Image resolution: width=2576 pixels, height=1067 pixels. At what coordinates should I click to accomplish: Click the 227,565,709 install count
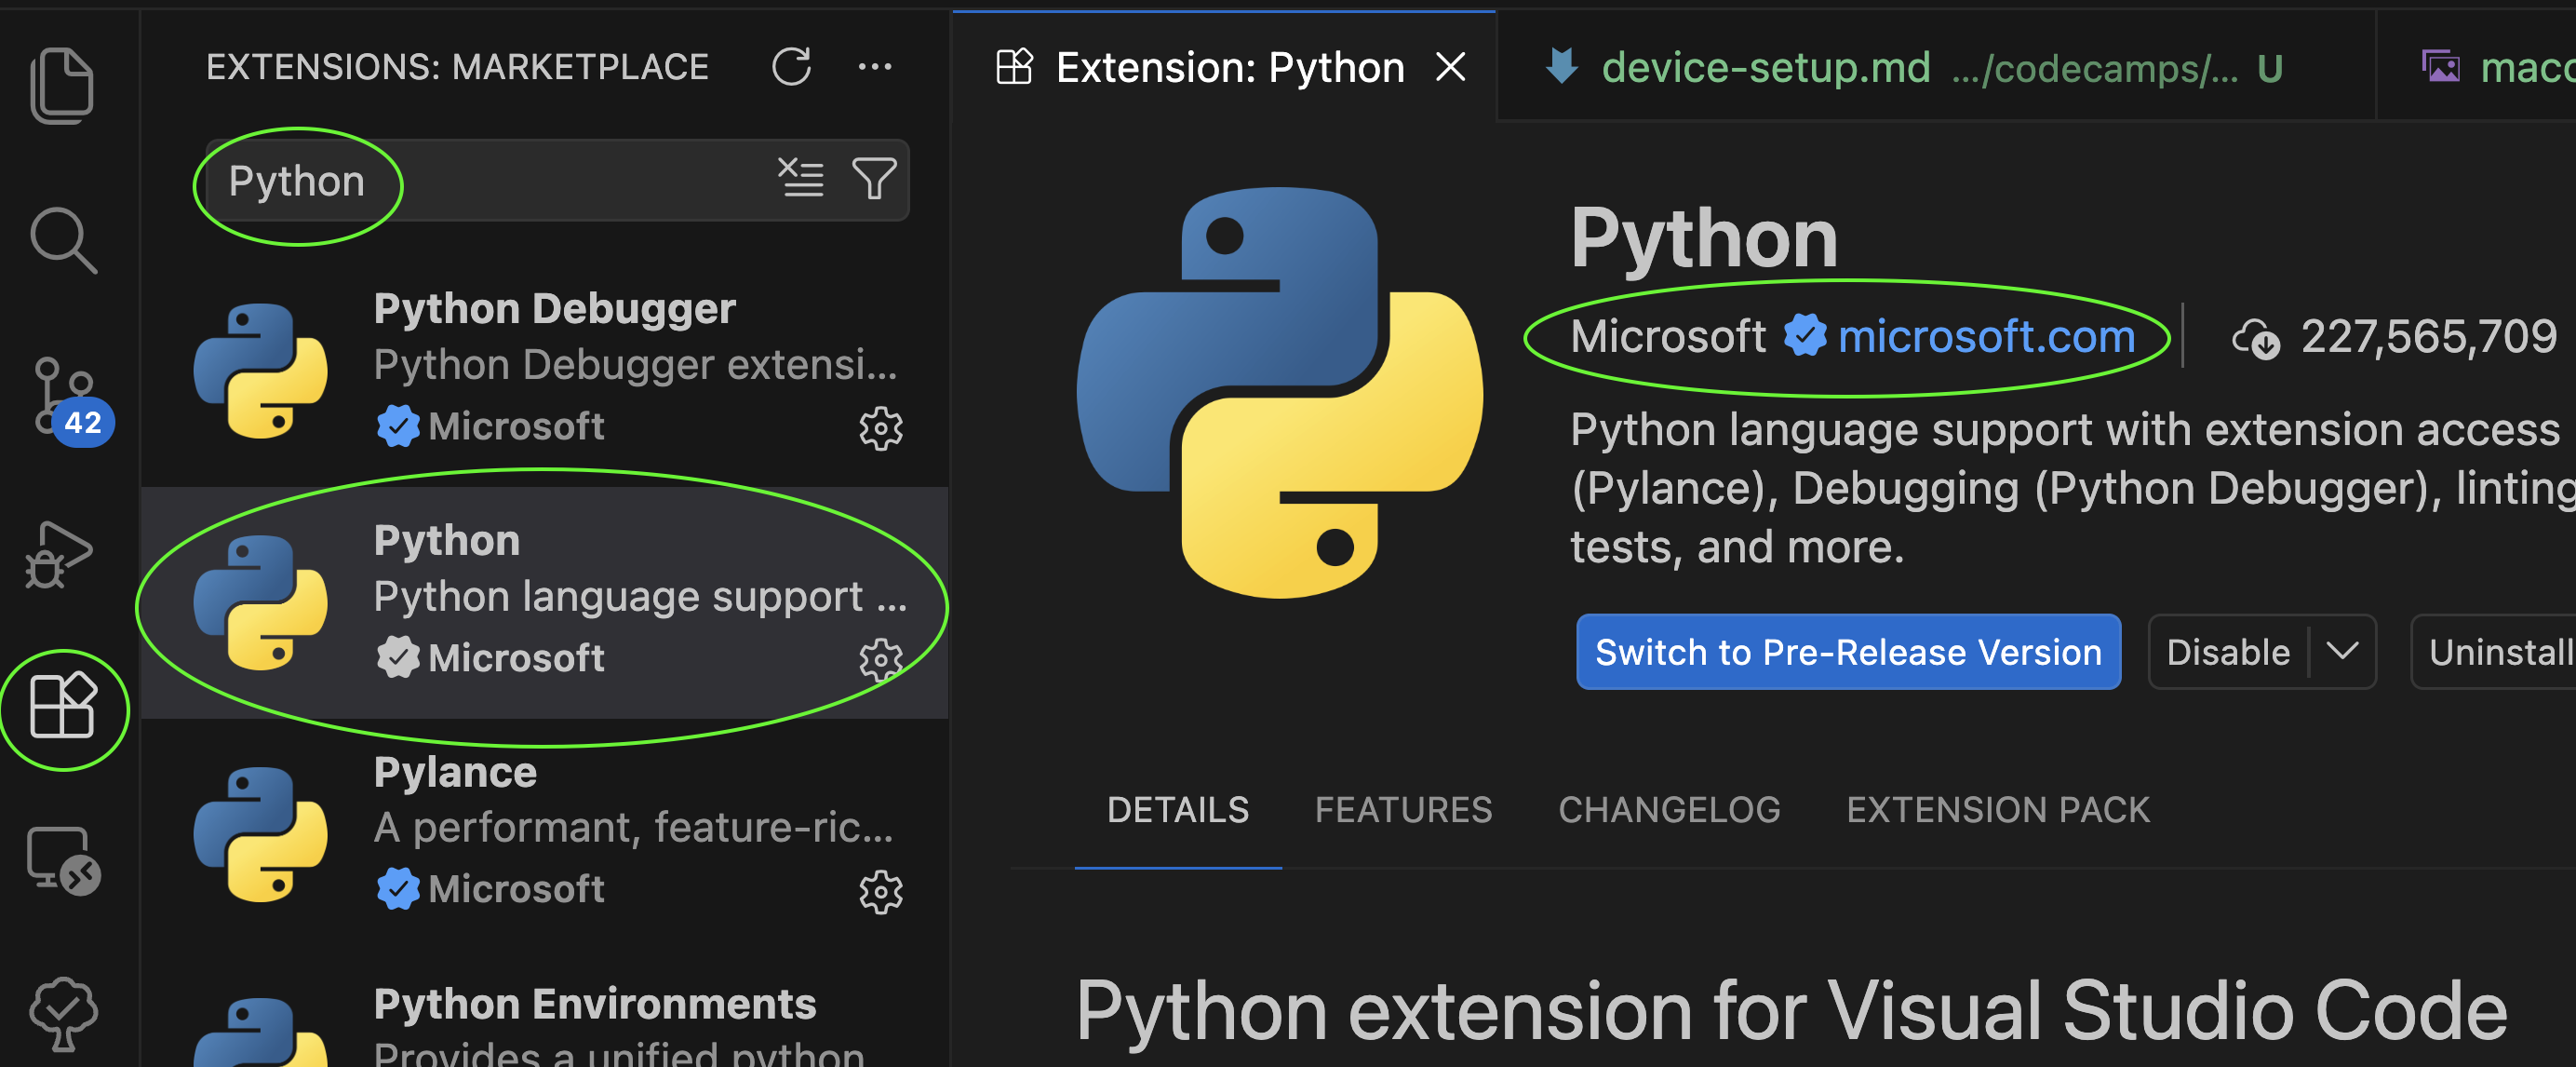pos(2428,336)
